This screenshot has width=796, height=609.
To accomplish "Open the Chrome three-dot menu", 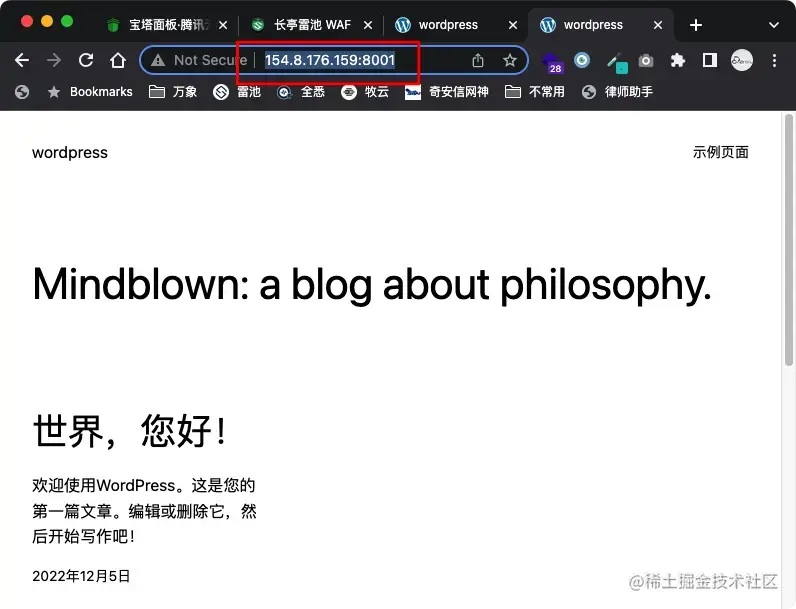I will (x=774, y=60).
